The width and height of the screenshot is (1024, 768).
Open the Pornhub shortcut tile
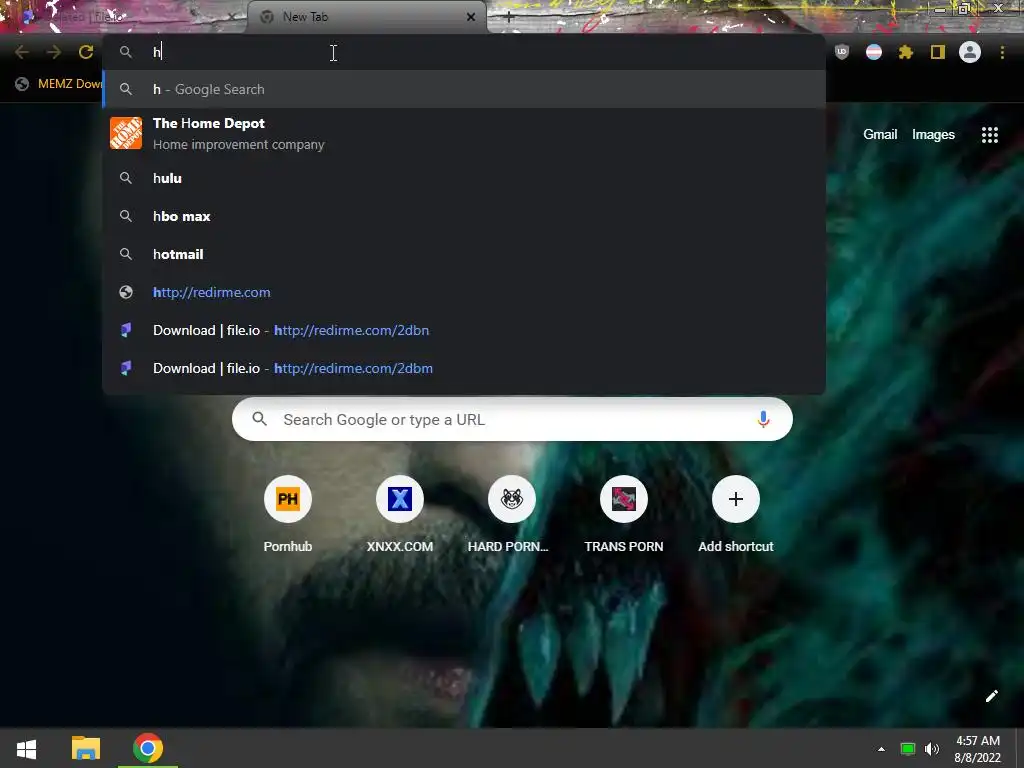point(287,515)
